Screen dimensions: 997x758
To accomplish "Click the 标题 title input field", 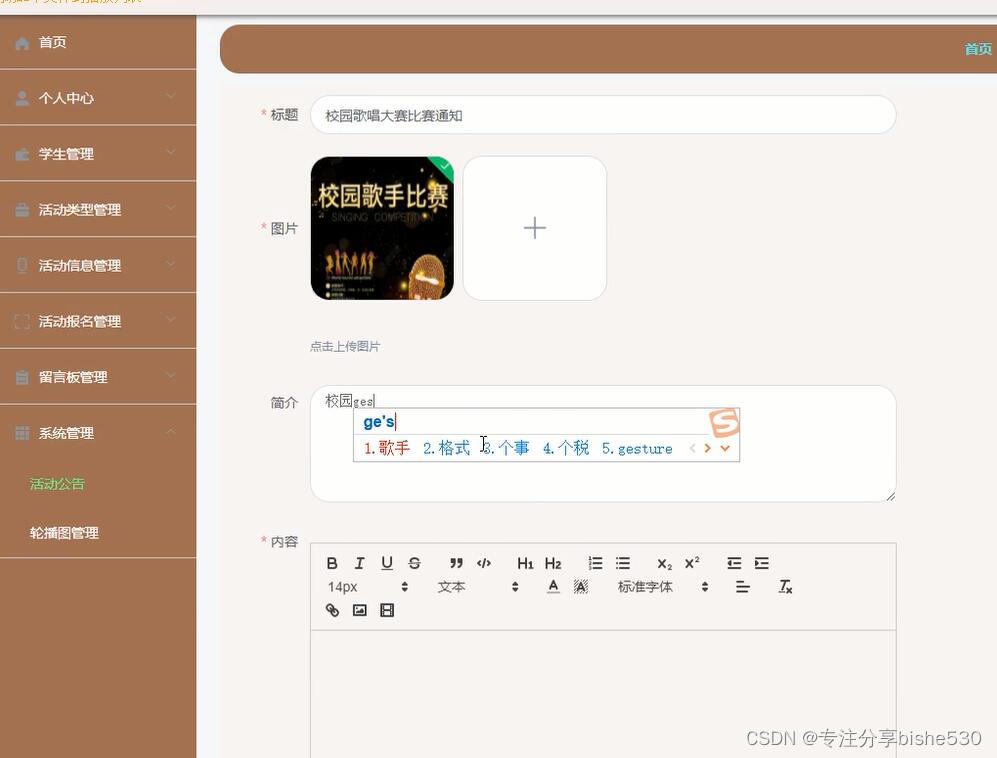I will pos(603,115).
